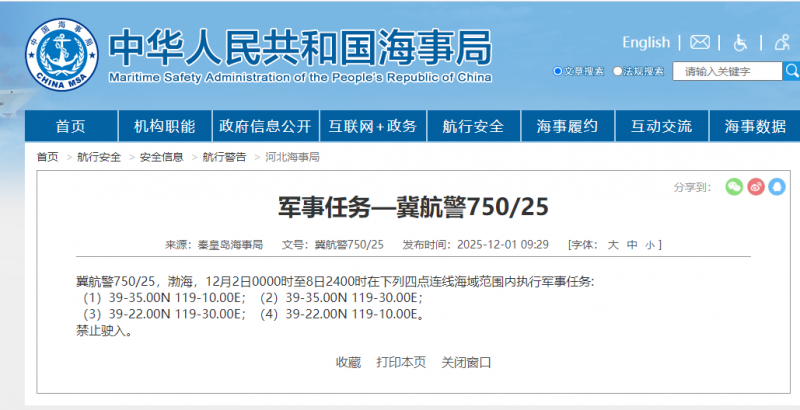The width and height of the screenshot is (800, 410).
Task: Click 打印本页 to print the page
Action: (x=401, y=362)
